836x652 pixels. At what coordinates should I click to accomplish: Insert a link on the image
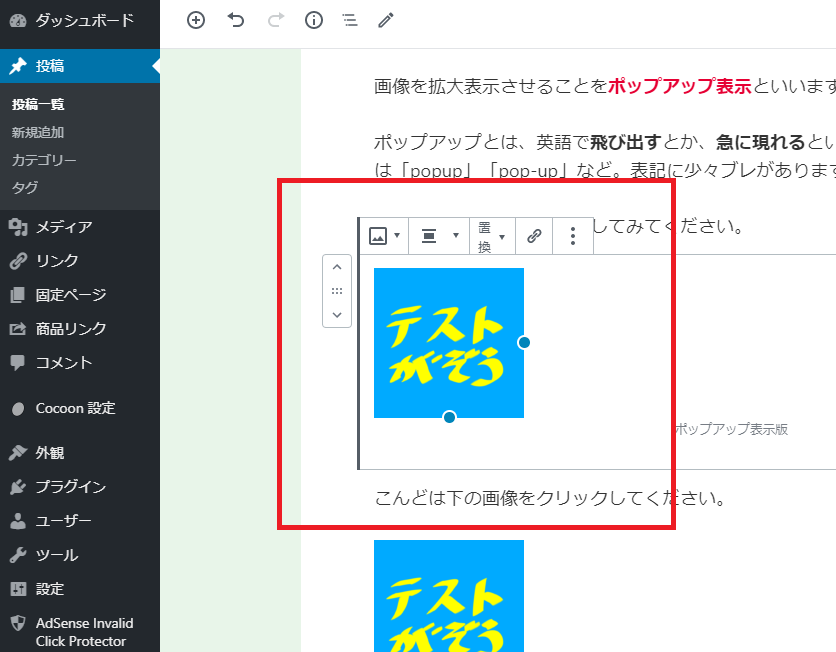coord(534,236)
